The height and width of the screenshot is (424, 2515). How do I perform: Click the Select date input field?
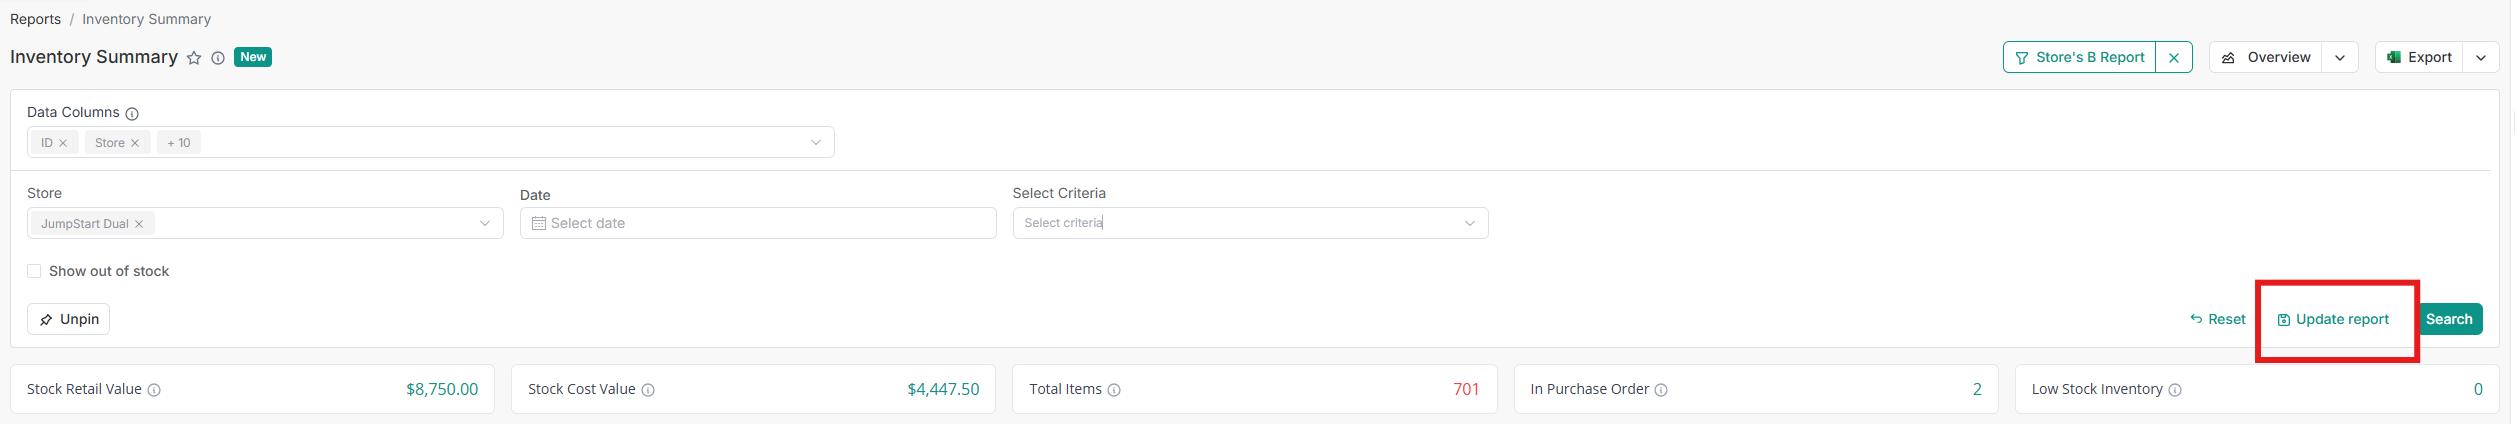click(x=757, y=223)
